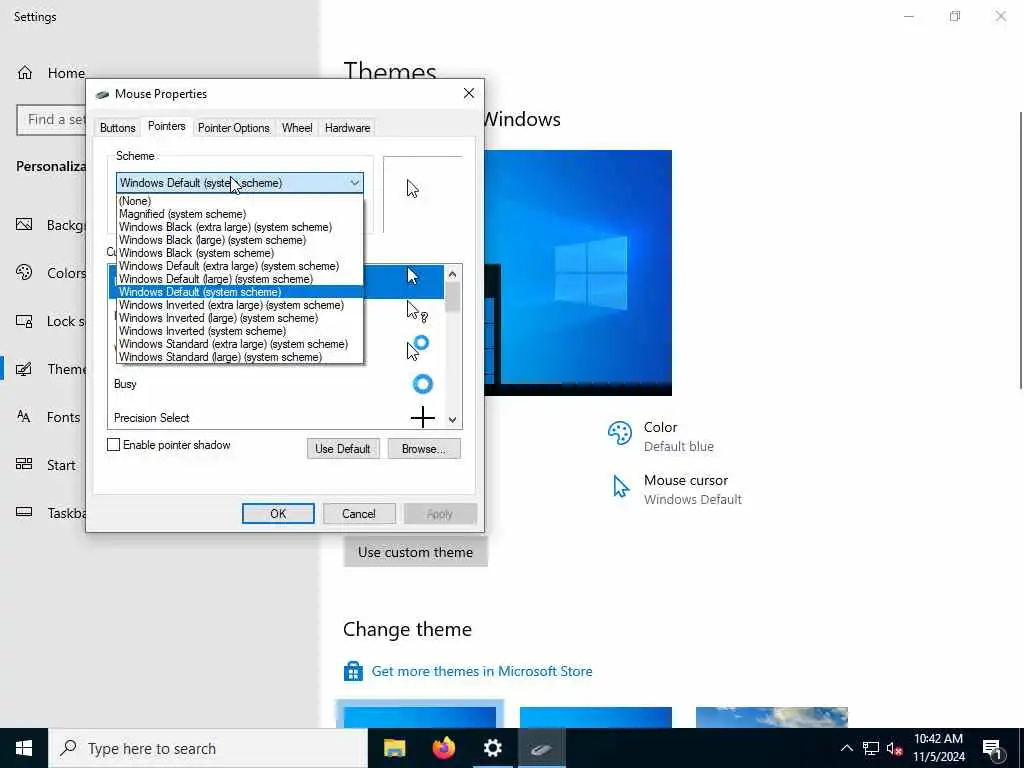Choose Windows Inverted (system scheme)

point(240,331)
